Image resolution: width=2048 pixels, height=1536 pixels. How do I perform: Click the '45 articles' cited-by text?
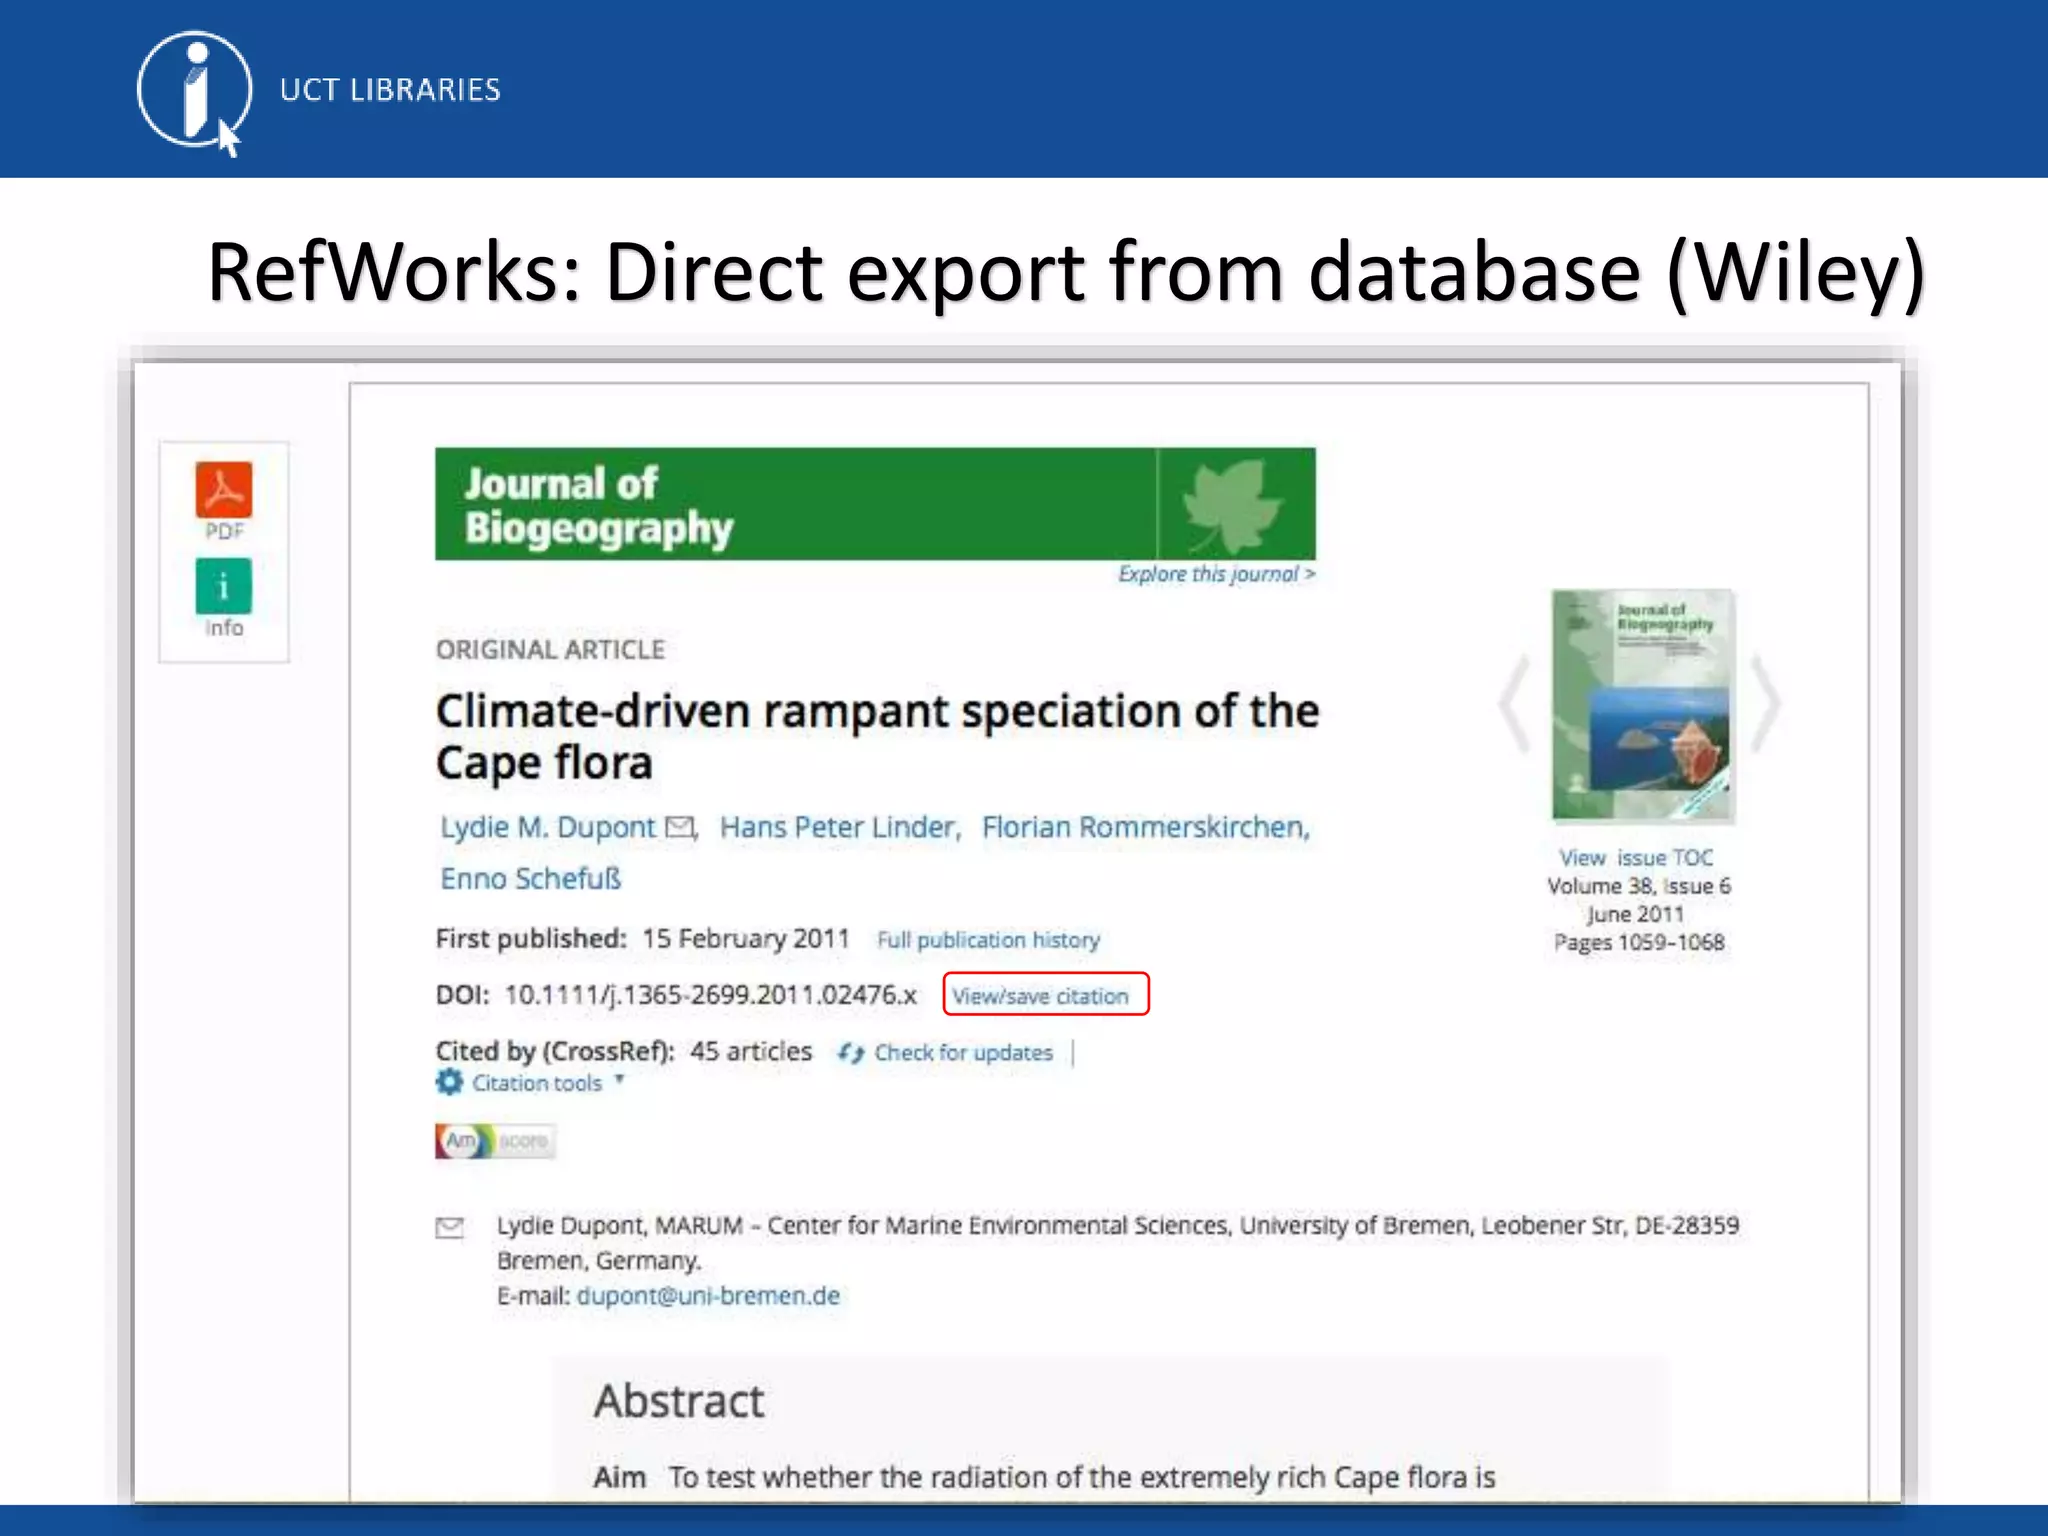click(x=751, y=1051)
